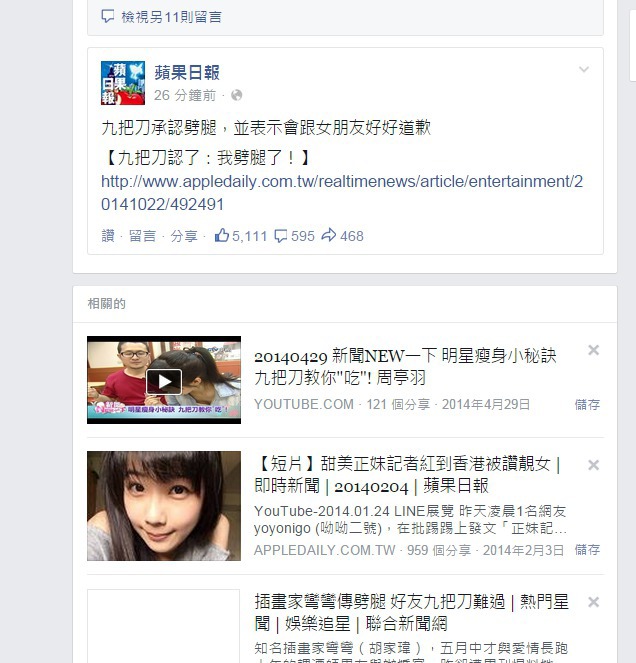Click the thumbs-up icon showing 5,111 likes
Viewport: 636px width, 663px height.
(x=222, y=235)
